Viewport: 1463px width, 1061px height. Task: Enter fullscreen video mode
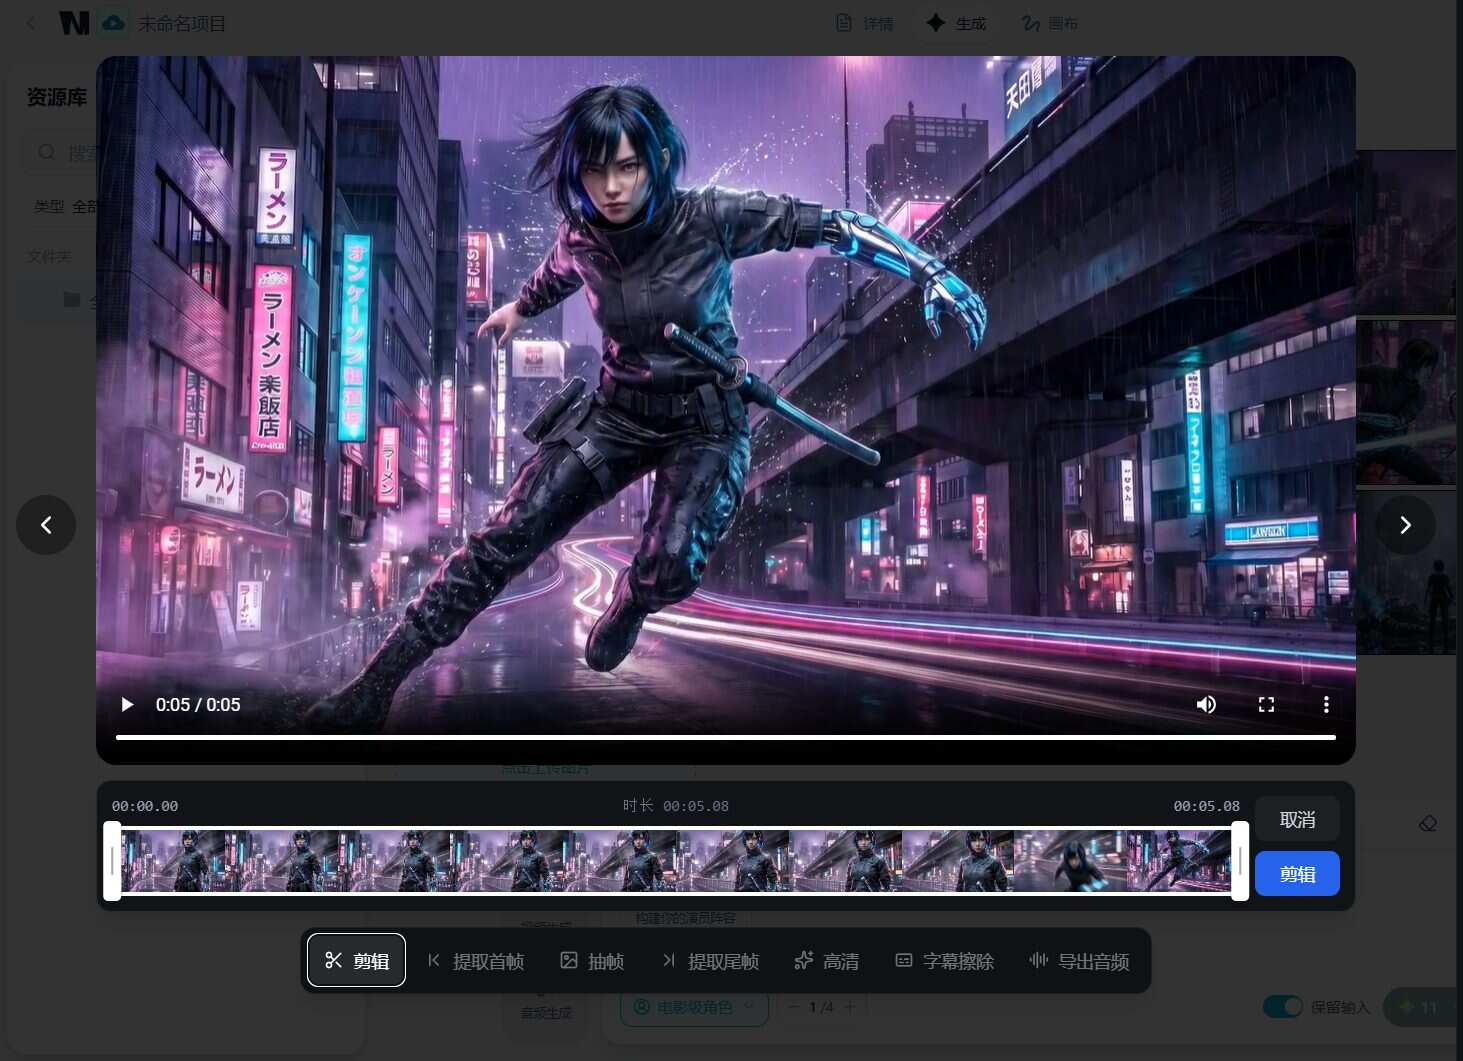tap(1266, 705)
